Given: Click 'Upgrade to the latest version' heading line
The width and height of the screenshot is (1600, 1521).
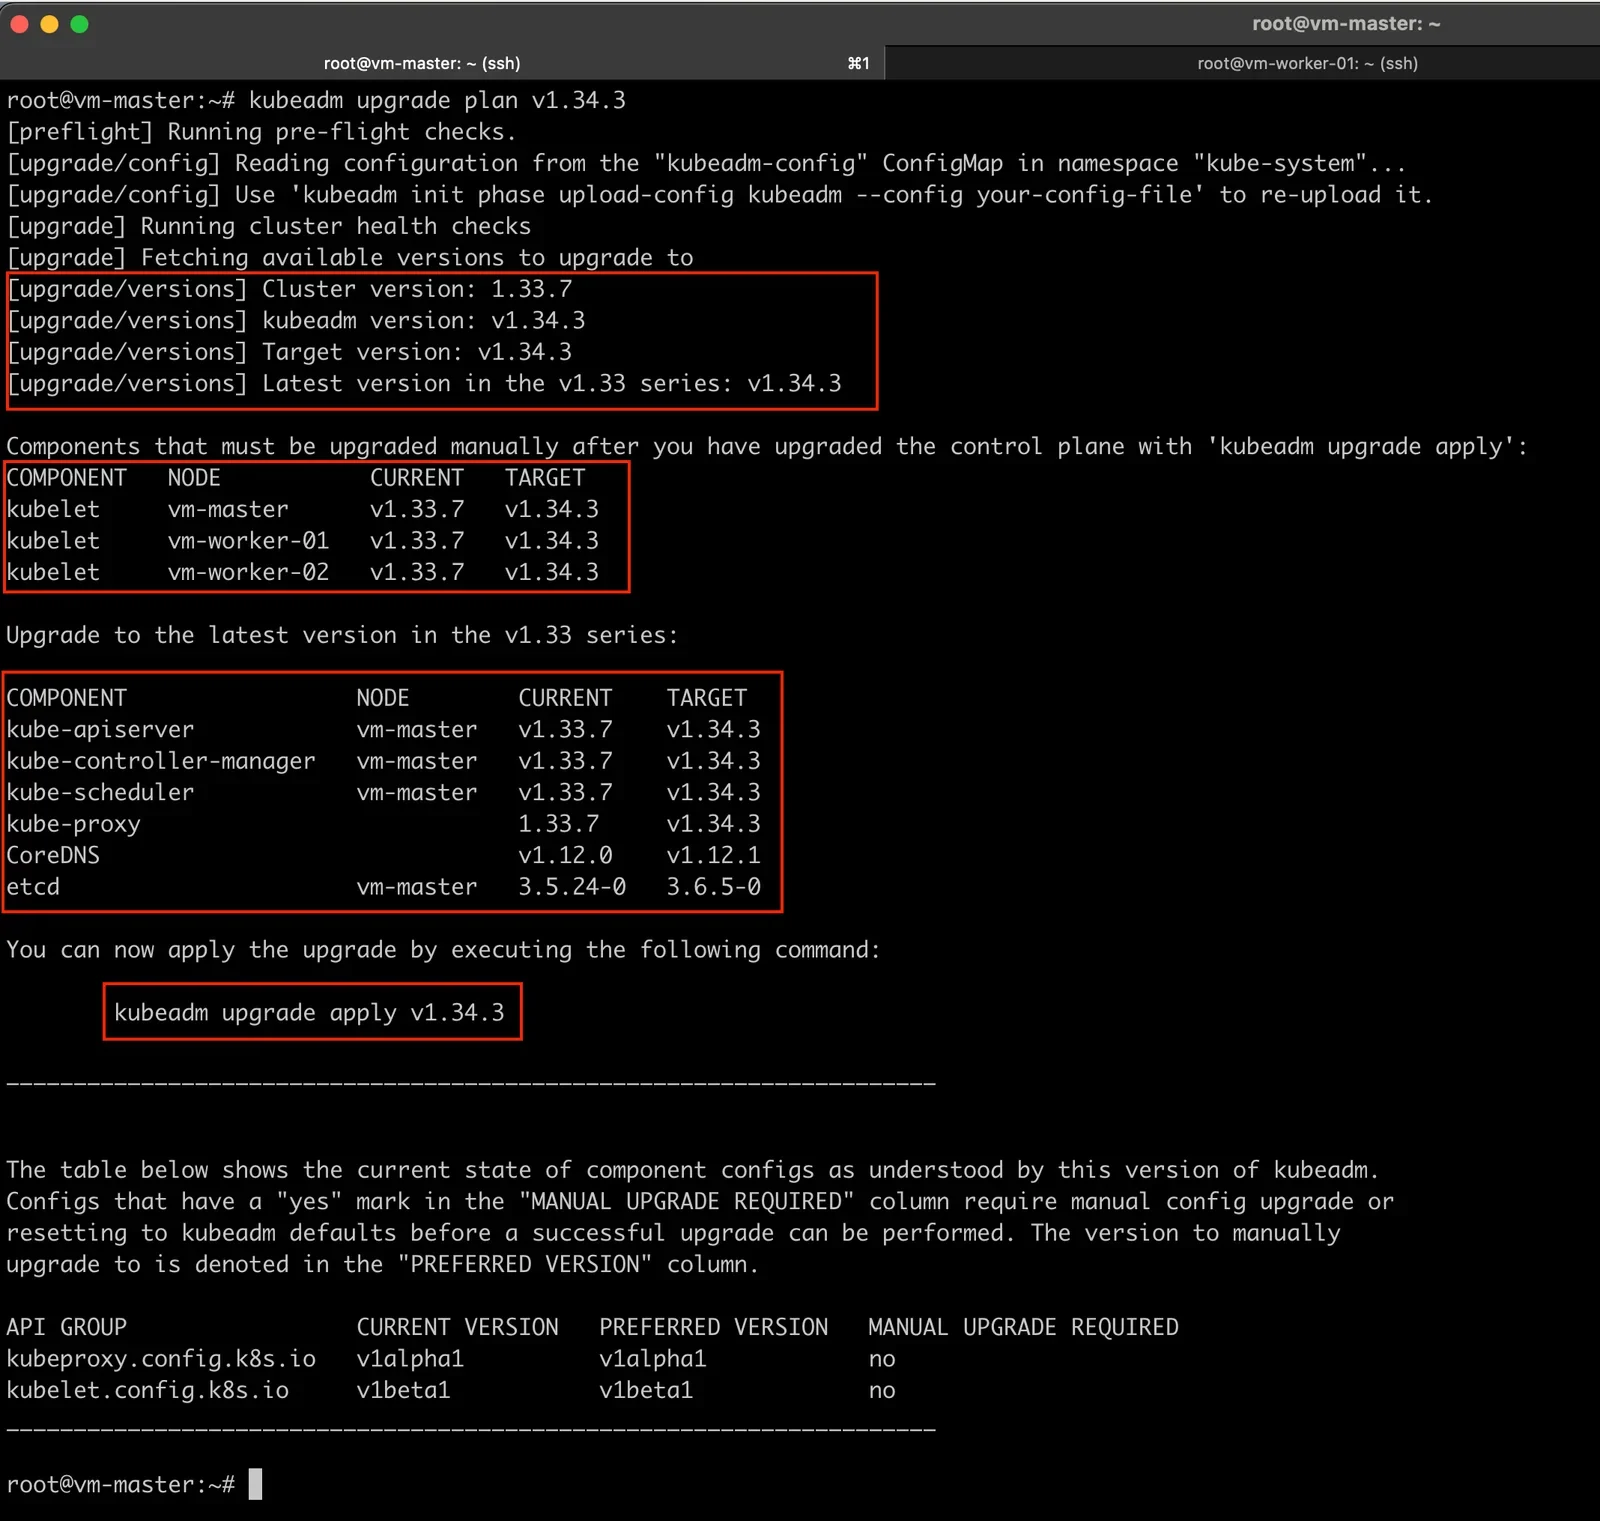Looking at the screenshot, I should tap(342, 635).
